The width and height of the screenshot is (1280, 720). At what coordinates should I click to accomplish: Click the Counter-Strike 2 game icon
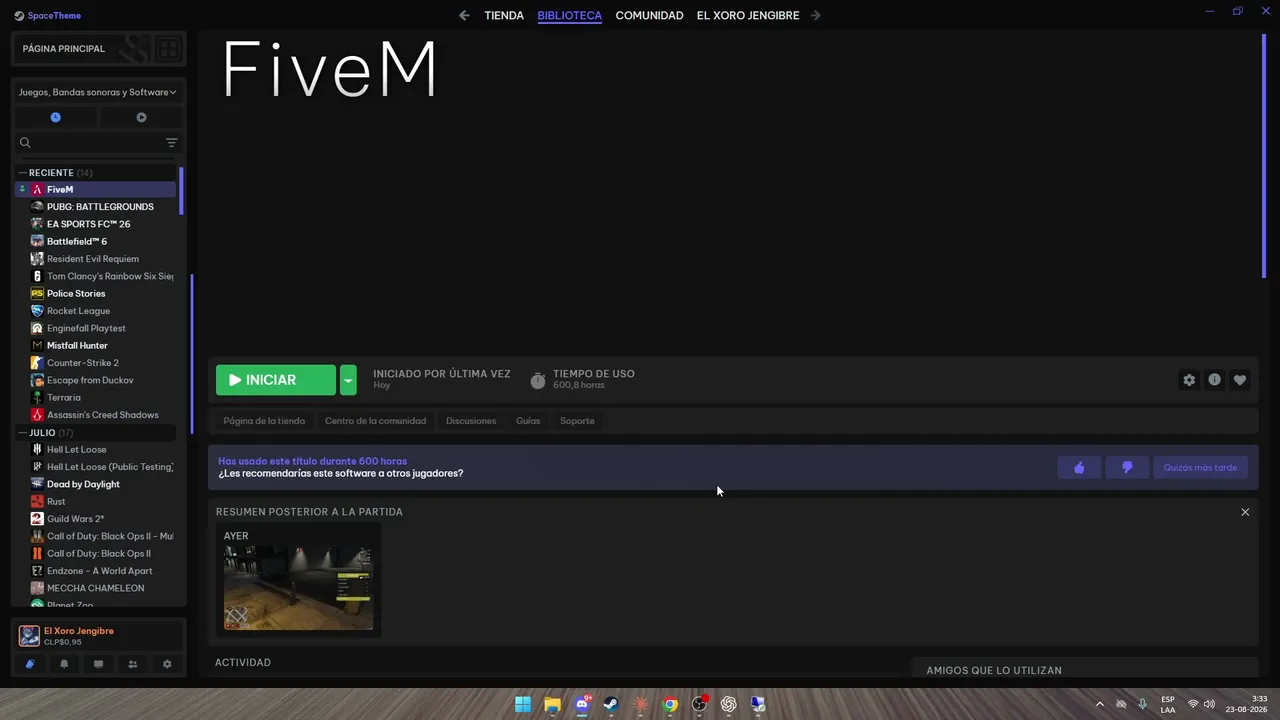(37, 362)
